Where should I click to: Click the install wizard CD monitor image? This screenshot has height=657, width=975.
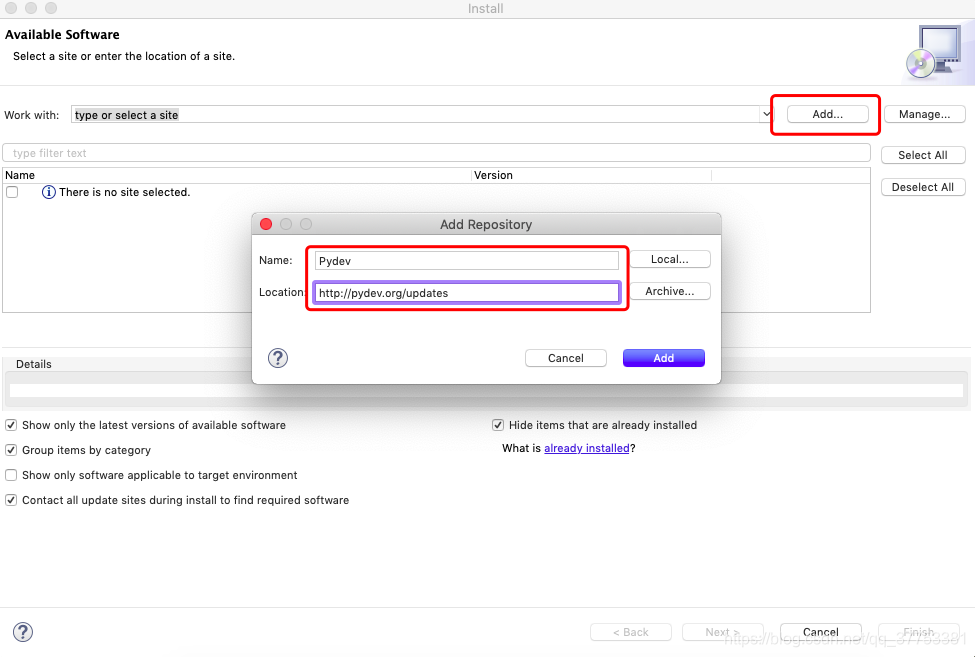click(936, 52)
